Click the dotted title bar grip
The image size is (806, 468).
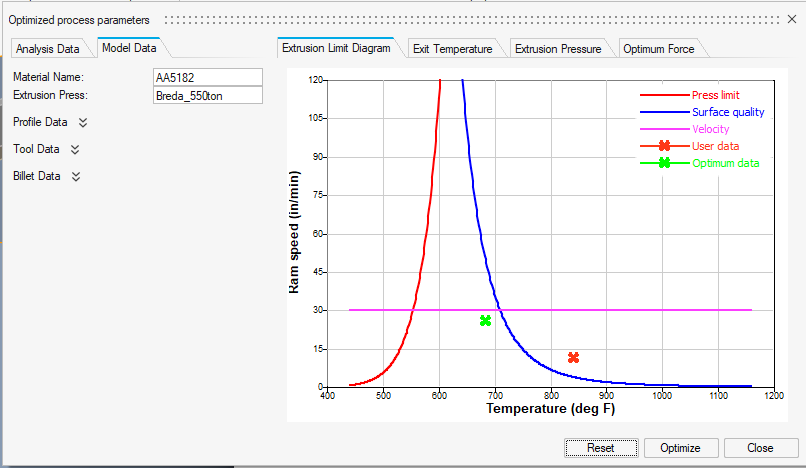[x=472, y=20]
